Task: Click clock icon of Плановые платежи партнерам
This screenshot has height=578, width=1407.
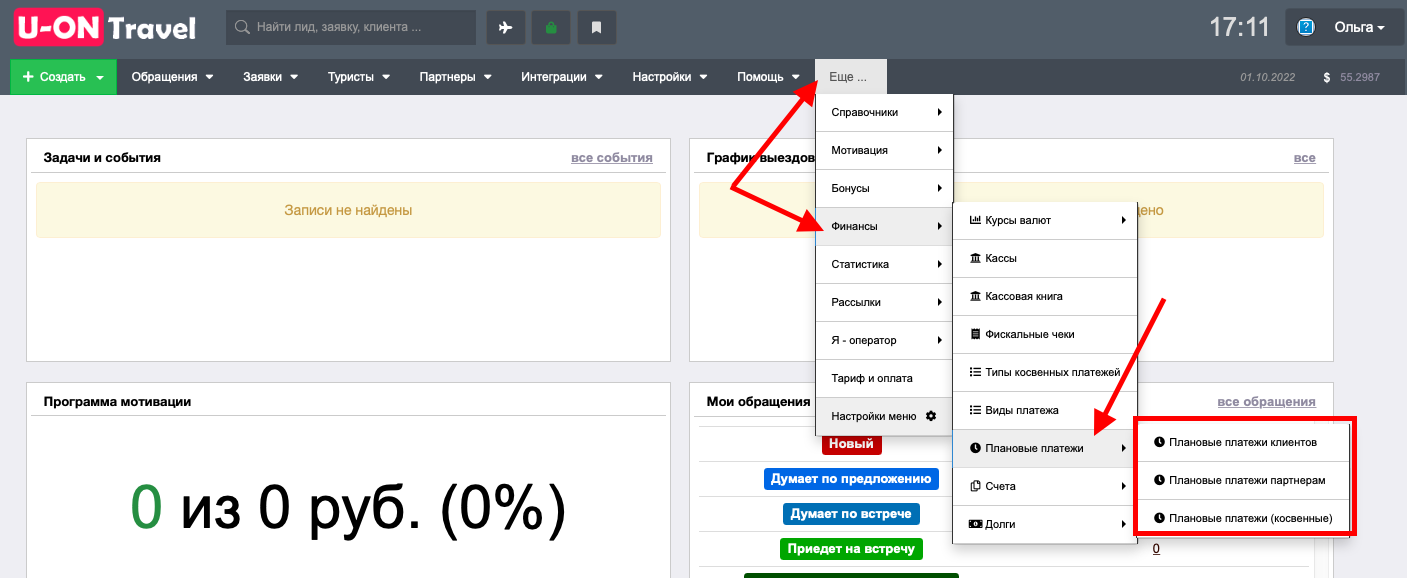Action: click(x=1159, y=480)
